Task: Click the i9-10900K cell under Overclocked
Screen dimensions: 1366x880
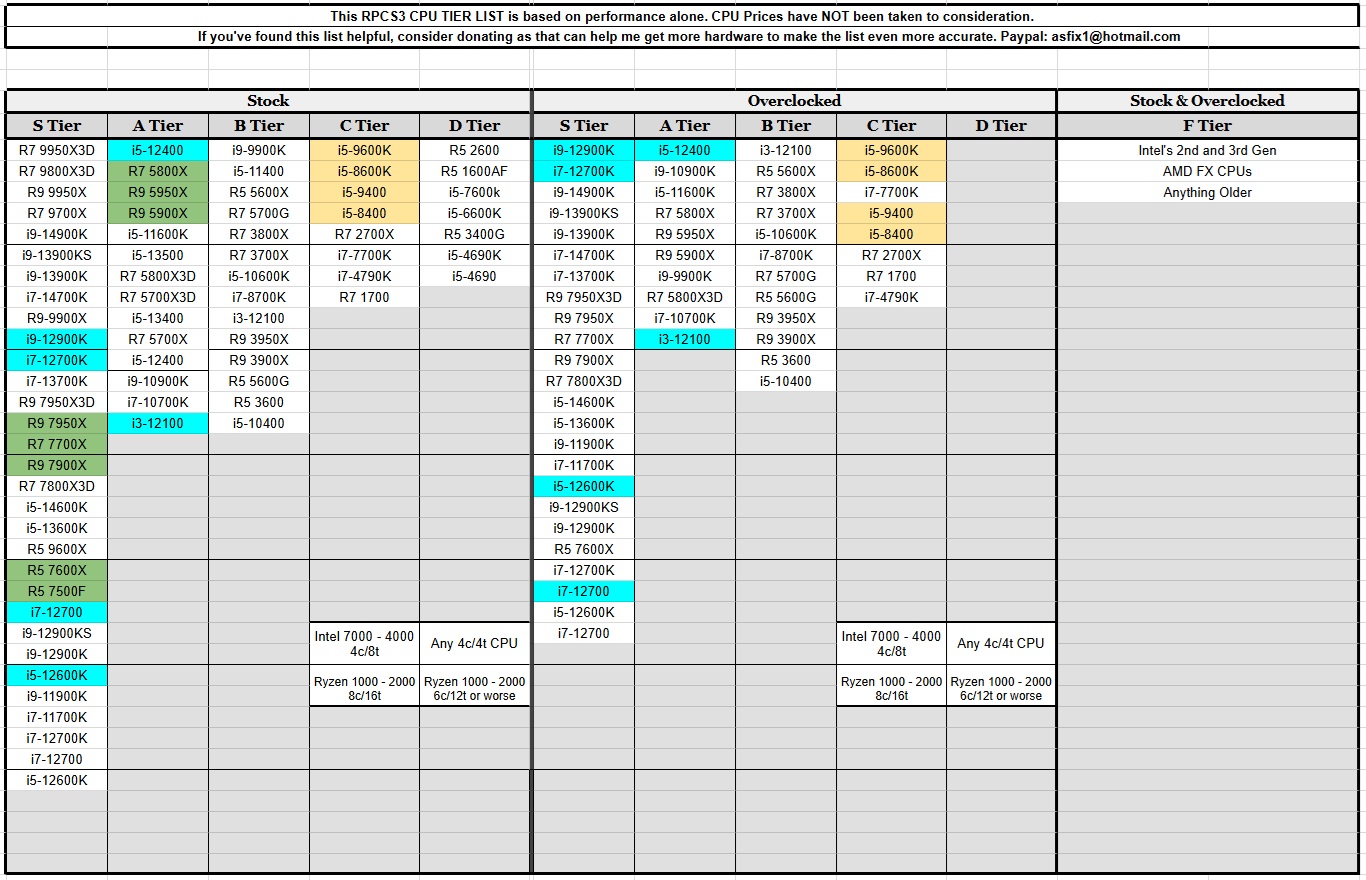Action: [685, 171]
